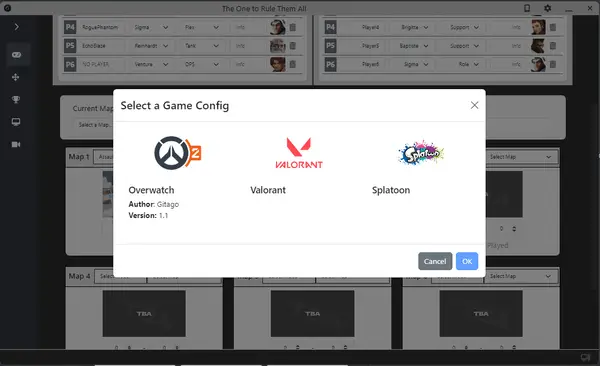Open the Tank role dropdown for EchoBlaze
The width and height of the screenshot is (600, 366).
pos(202,46)
